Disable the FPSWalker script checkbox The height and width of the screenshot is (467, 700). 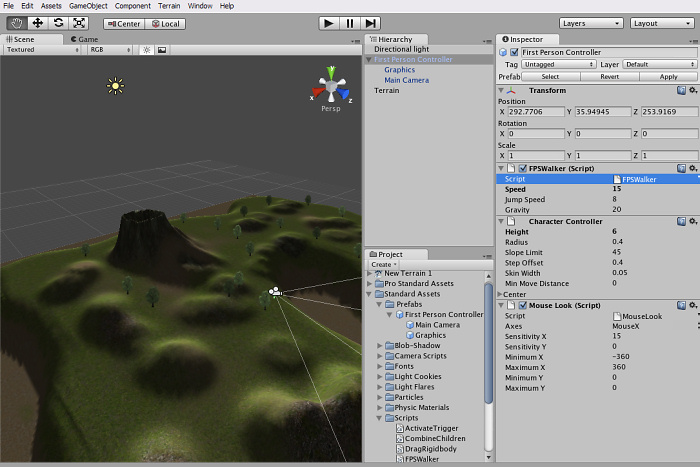(x=523, y=168)
